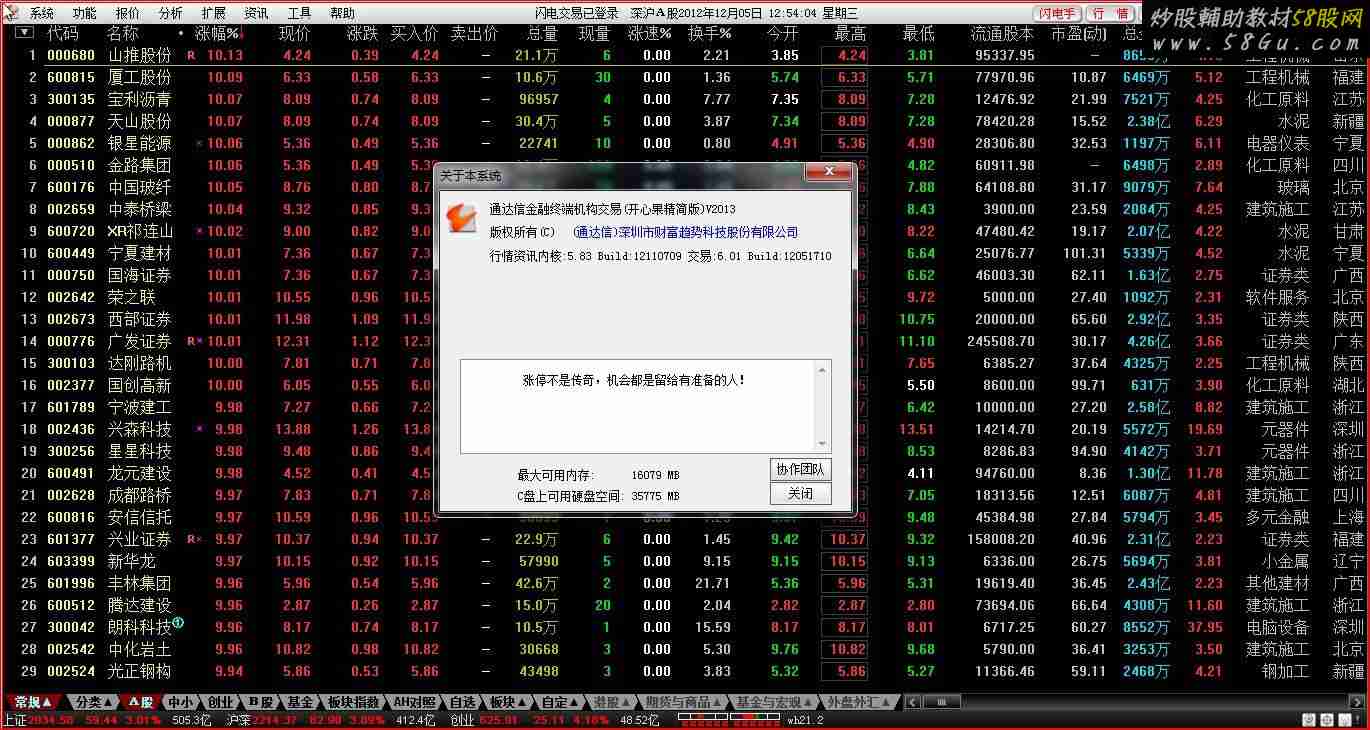
Task: Close the 关于本系统 dialog with its X button
Action: (x=828, y=174)
